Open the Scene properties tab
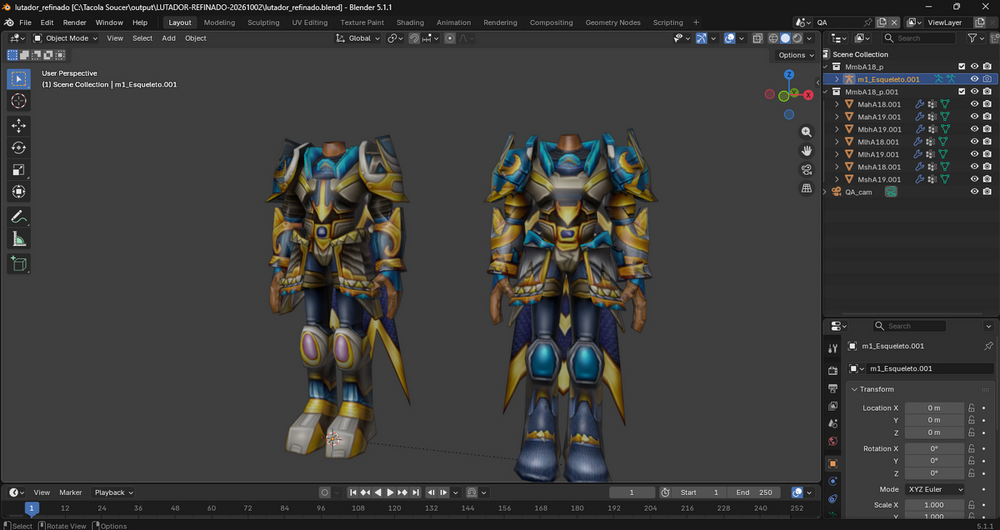The image size is (1000, 530). [832, 423]
